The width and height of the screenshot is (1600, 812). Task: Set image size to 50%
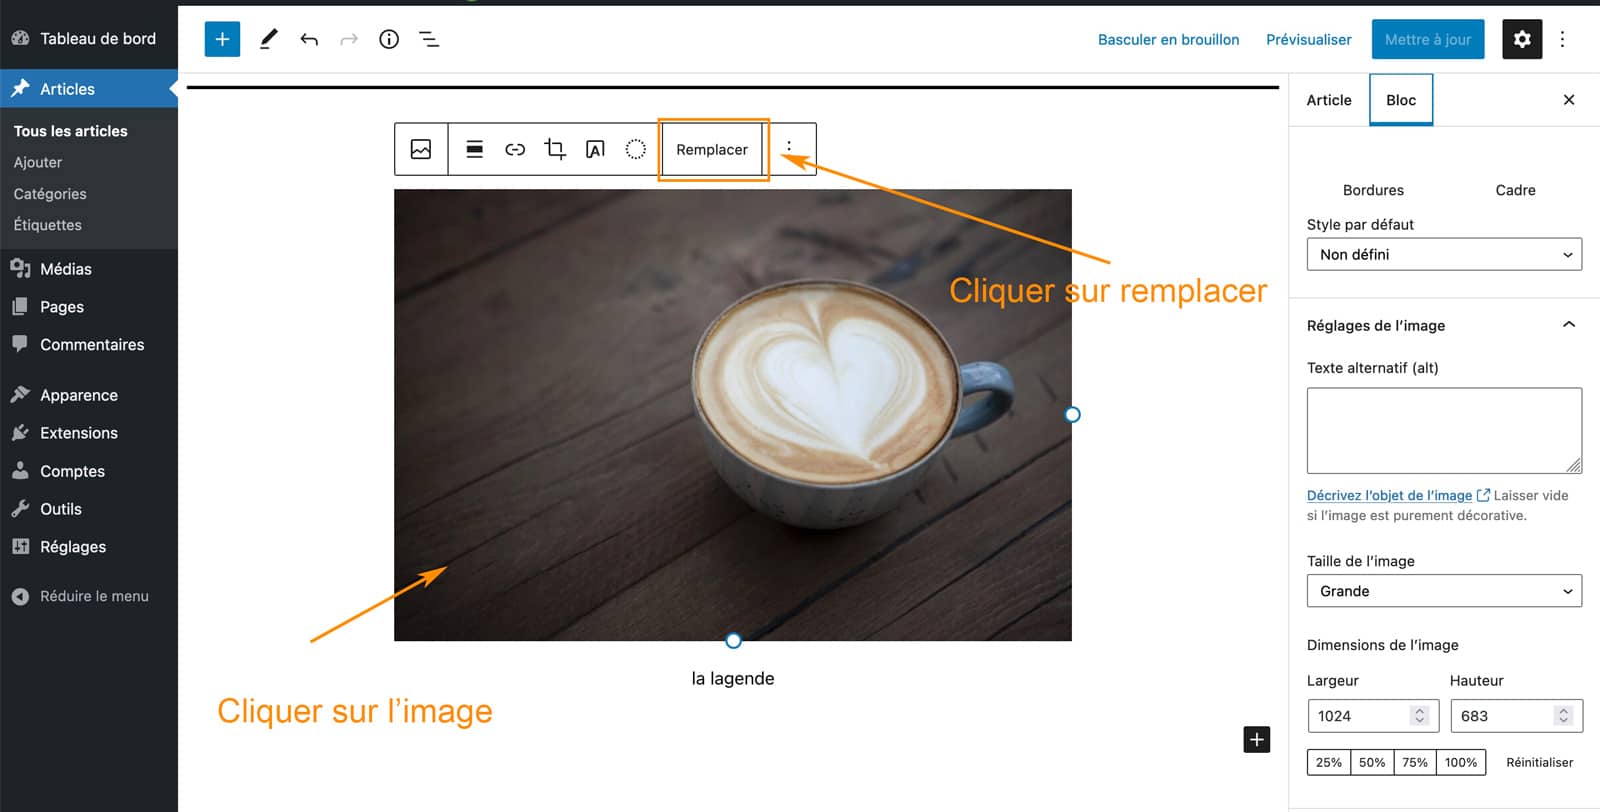tap(1372, 762)
